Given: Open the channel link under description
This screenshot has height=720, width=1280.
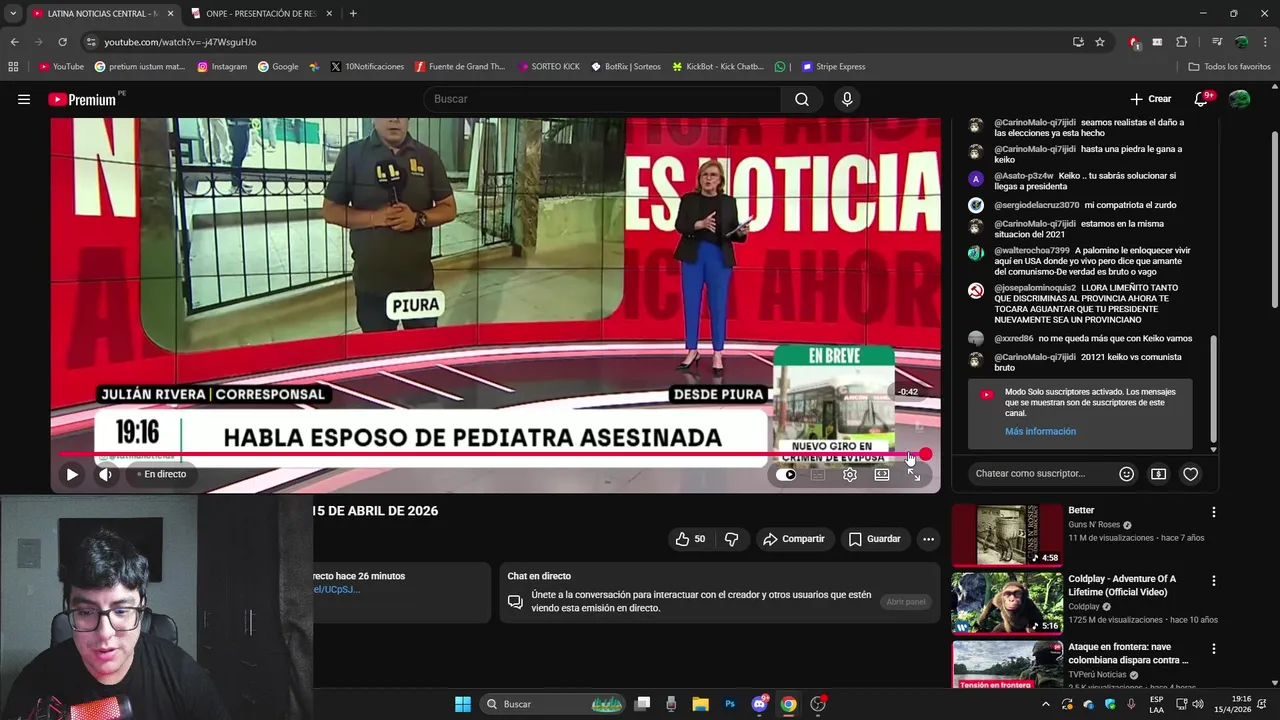Looking at the screenshot, I should click(335, 590).
